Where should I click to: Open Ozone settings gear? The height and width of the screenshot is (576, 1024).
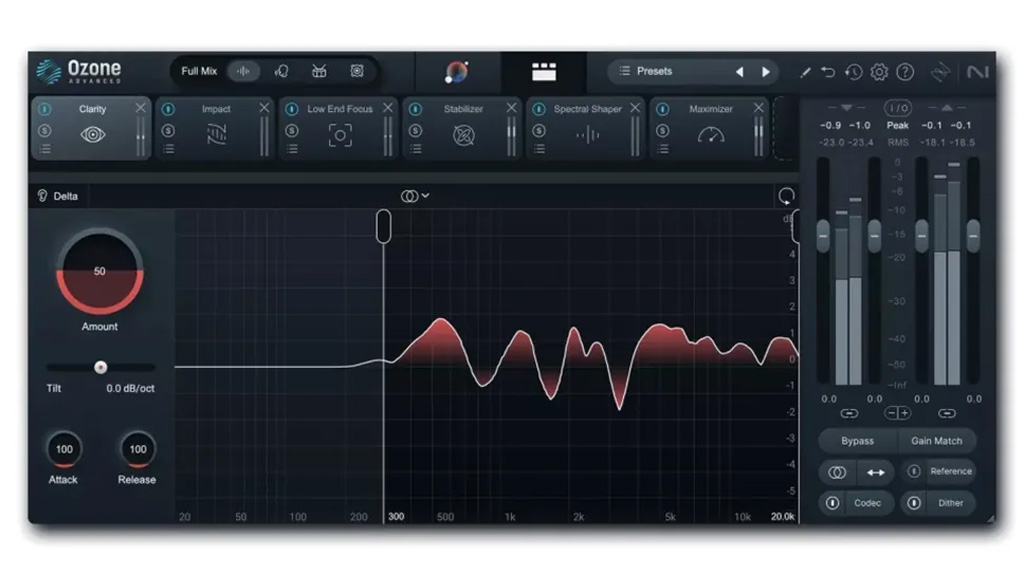879,72
